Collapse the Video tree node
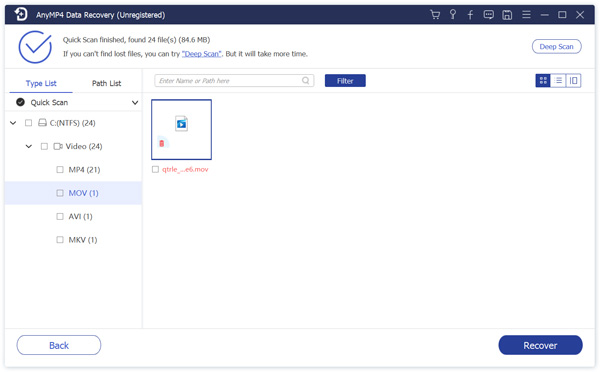Screen dimensions: 600x372 click(29, 146)
